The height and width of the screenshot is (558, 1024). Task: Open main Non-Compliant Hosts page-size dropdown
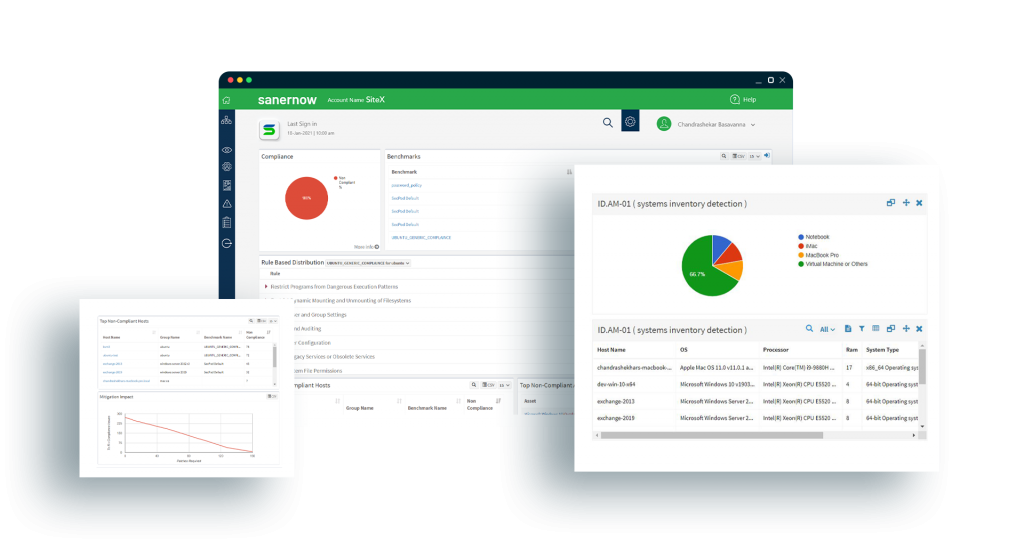coord(504,385)
